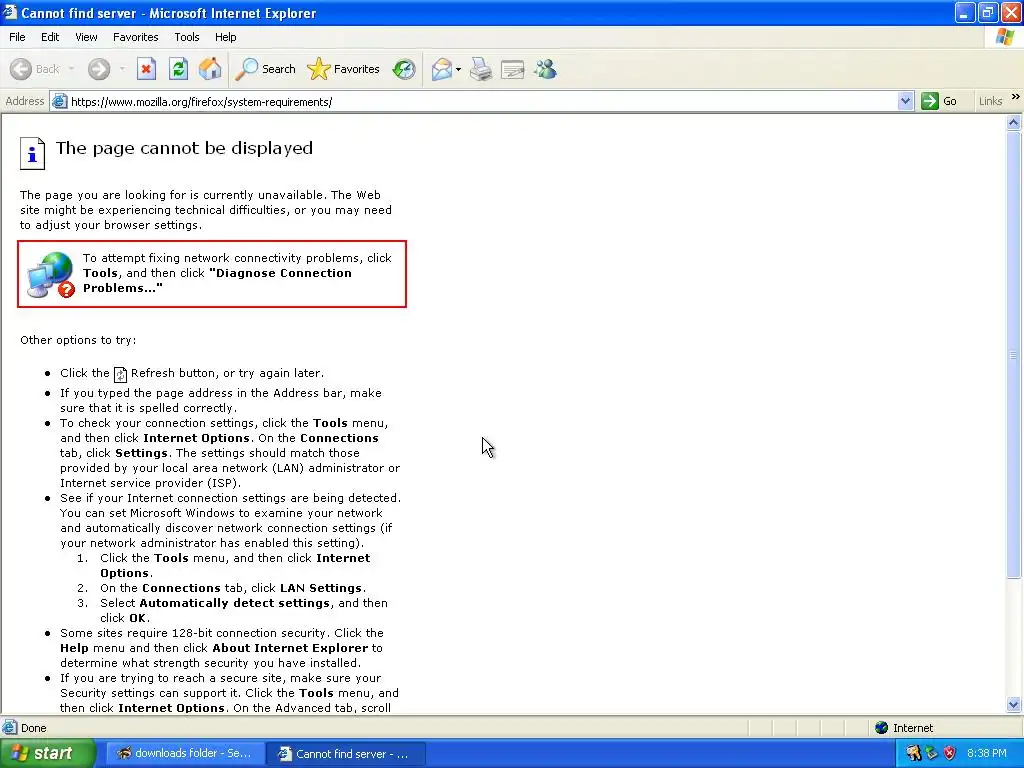The width and height of the screenshot is (1024, 768).
Task: Click the Forward arrow button
Action: click(99, 69)
